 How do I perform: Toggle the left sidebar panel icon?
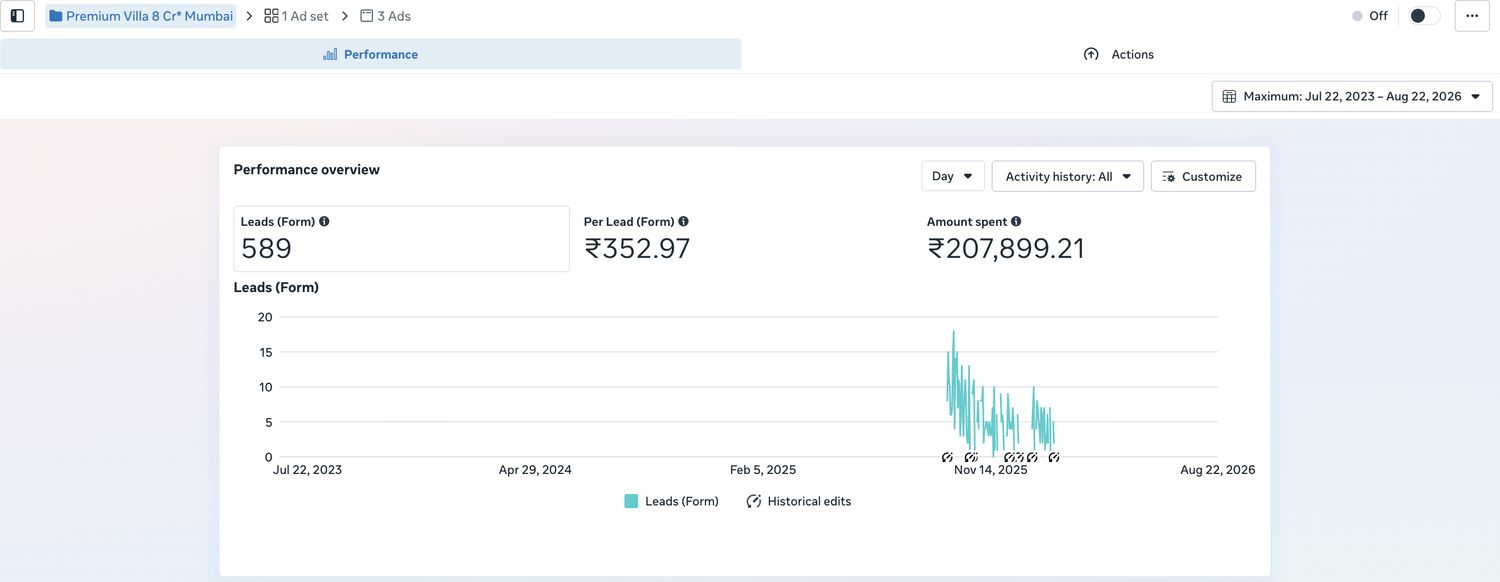[x=17, y=16]
